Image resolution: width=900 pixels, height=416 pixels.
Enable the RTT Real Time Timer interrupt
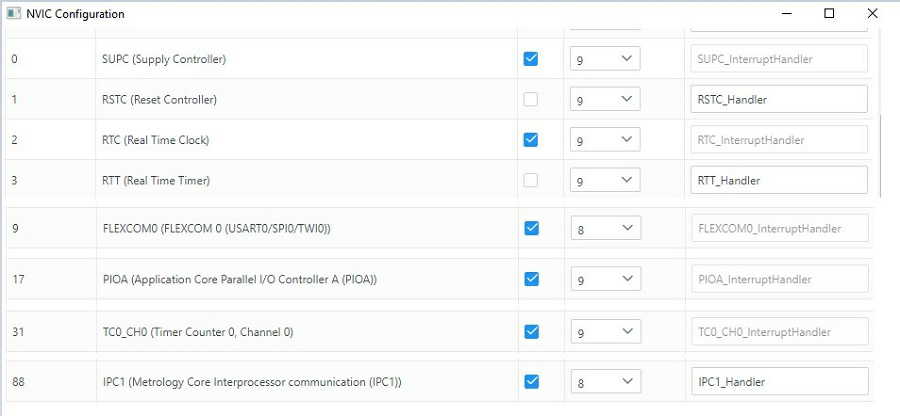point(531,180)
